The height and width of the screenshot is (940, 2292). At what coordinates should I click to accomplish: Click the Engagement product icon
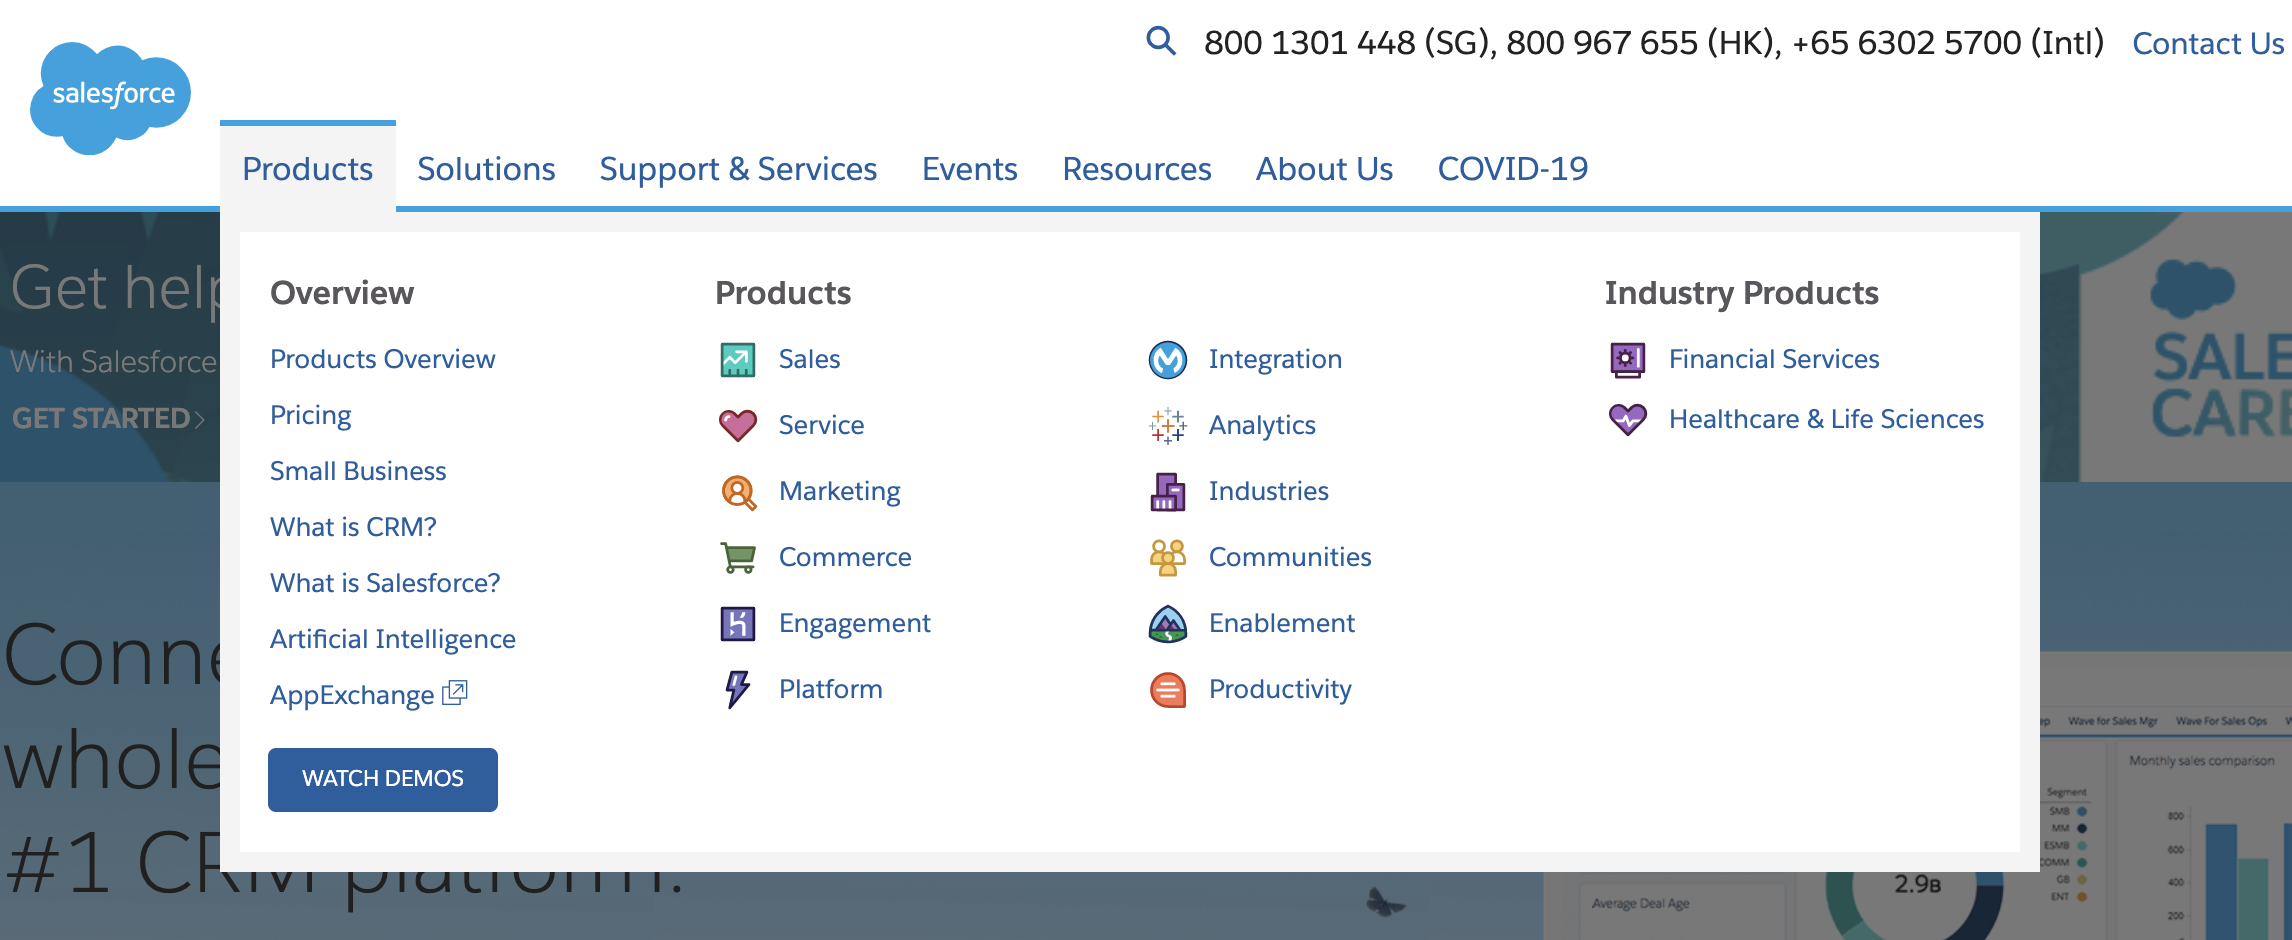point(738,623)
